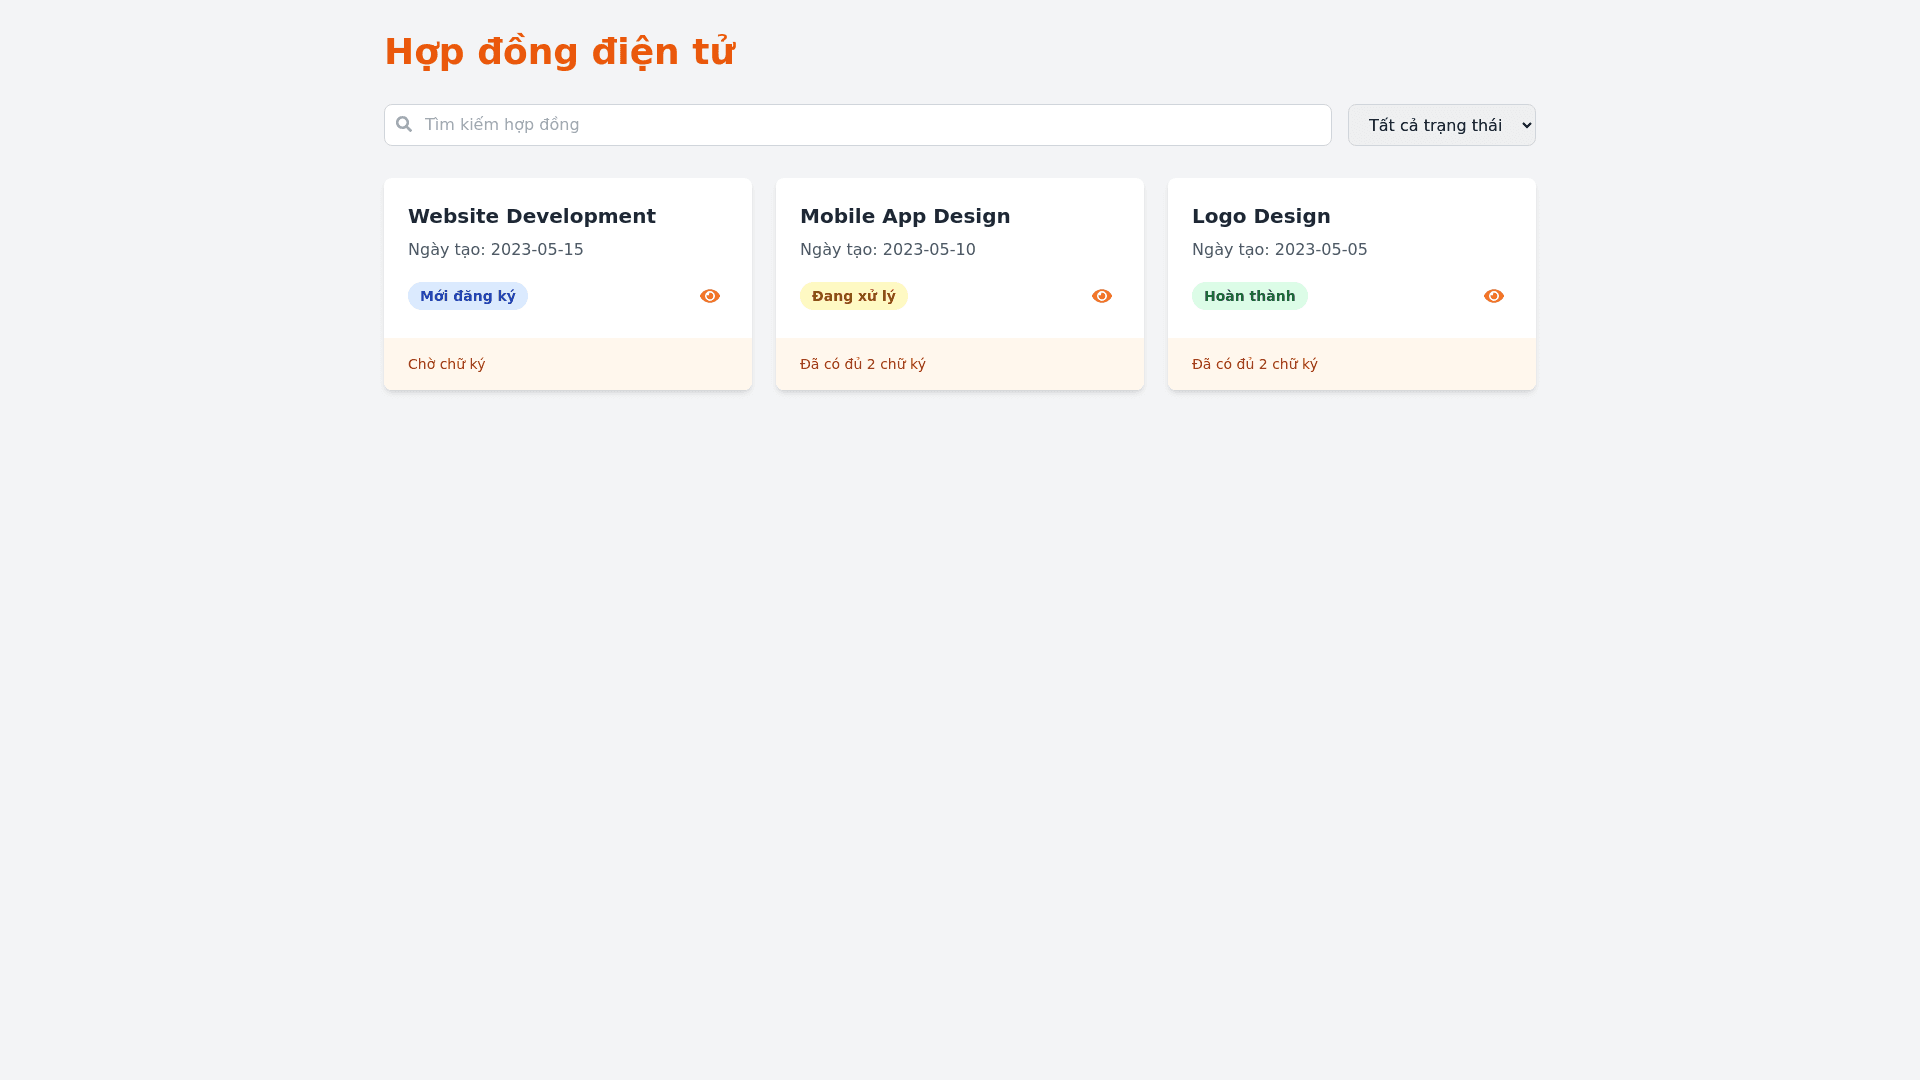Screen dimensions: 1920x1080
Task: Click the 'Hoàn thành' status badge
Action: pos(1249,296)
